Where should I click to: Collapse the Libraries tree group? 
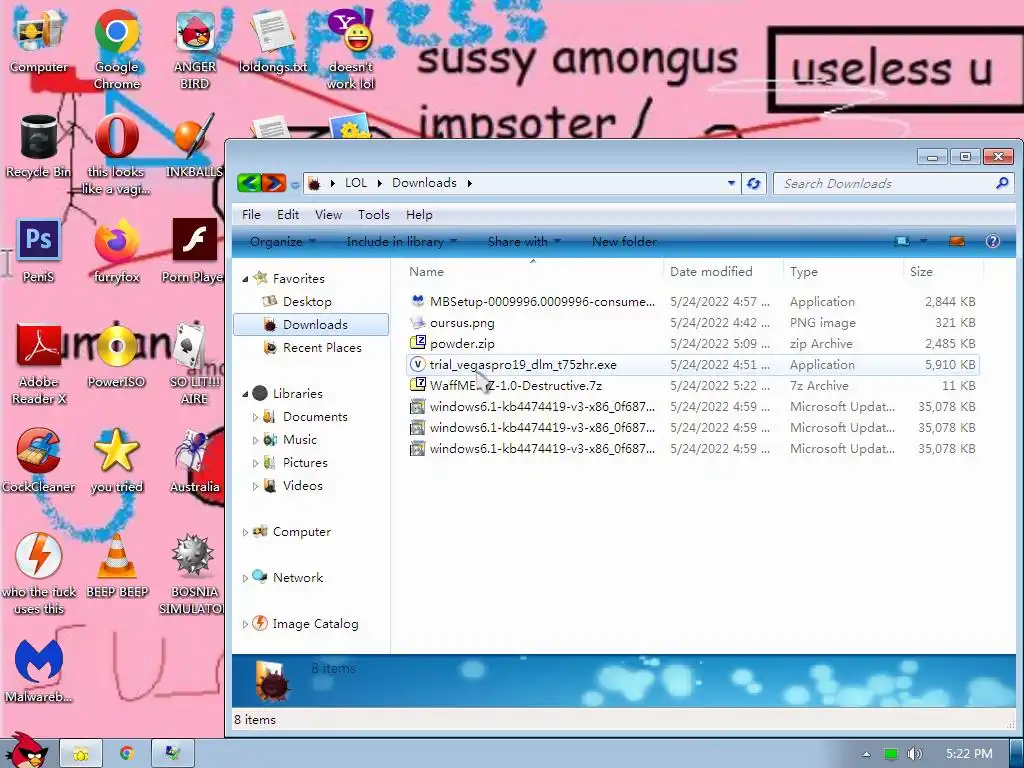point(245,394)
